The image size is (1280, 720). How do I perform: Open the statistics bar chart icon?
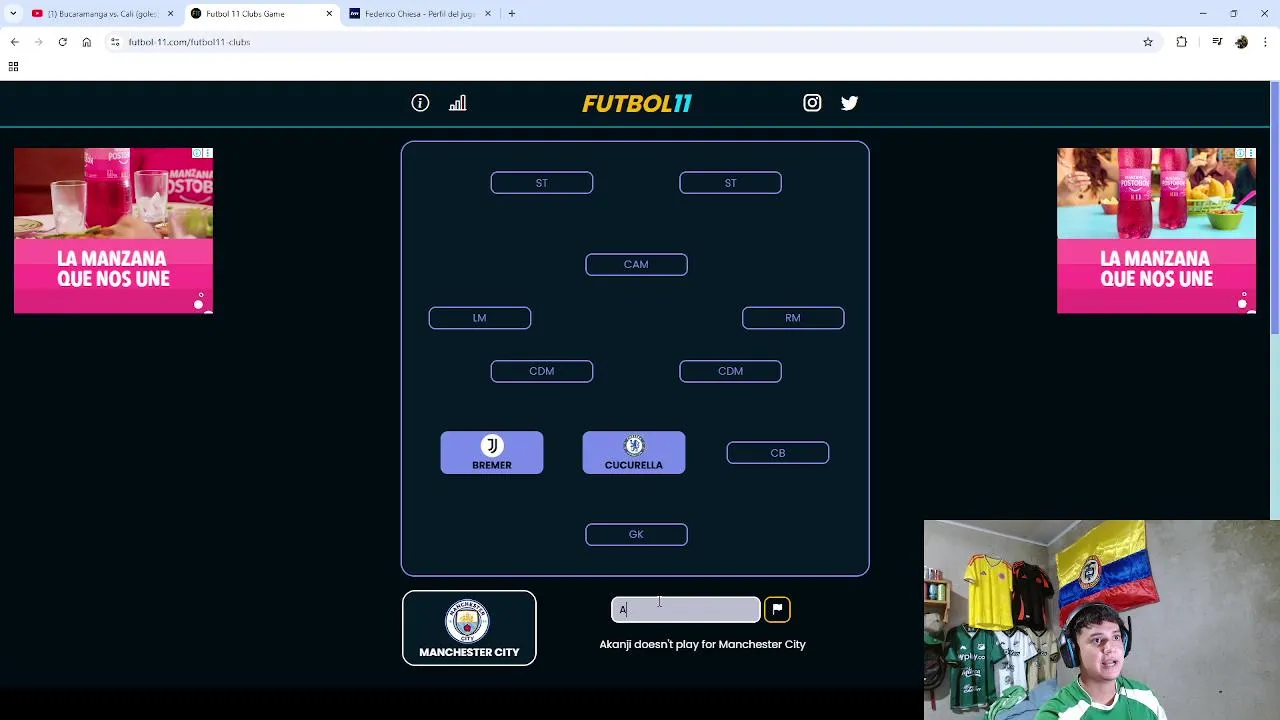point(457,103)
